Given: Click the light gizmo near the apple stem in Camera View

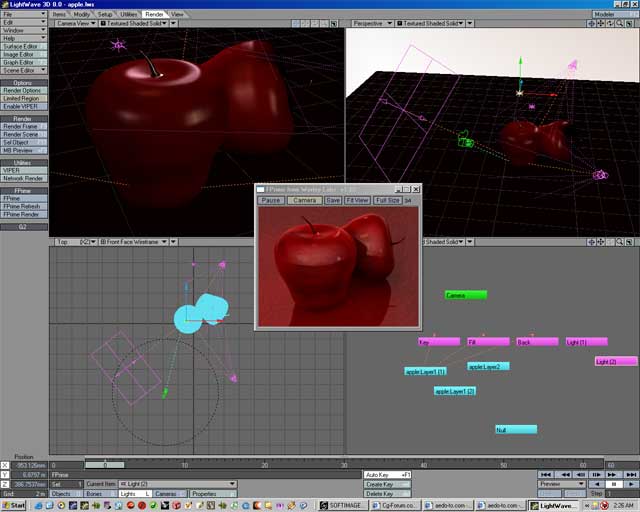Looking at the screenshot, I should click(x=118, y=45).
